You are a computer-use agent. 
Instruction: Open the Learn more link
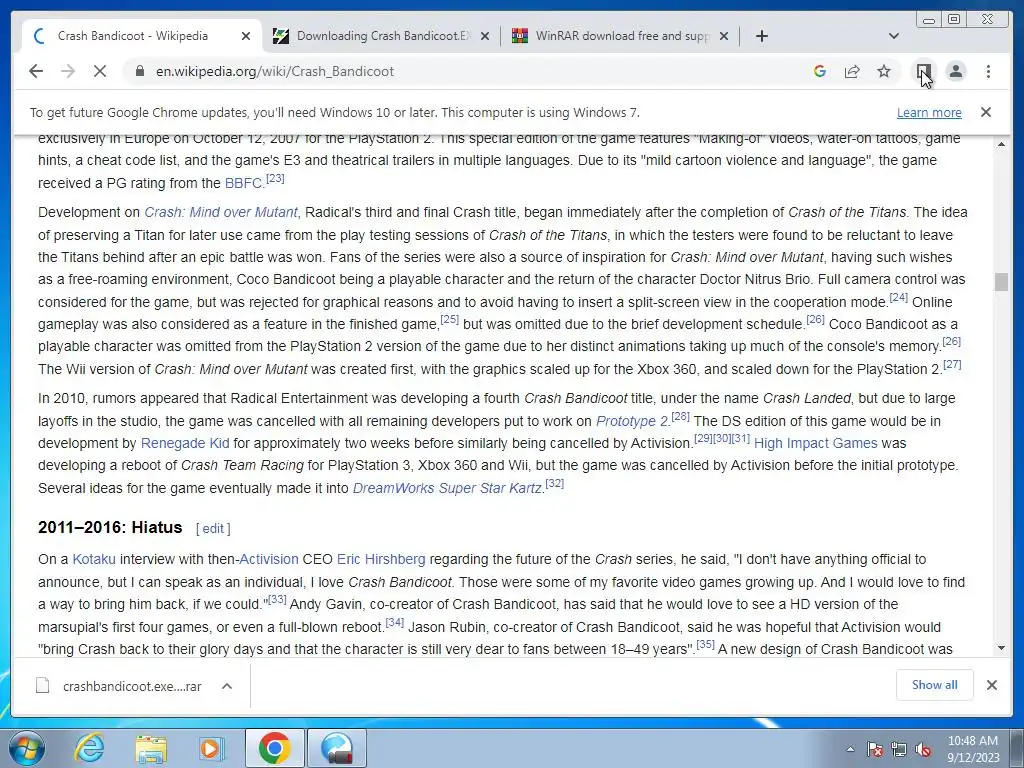pos(929,112)
